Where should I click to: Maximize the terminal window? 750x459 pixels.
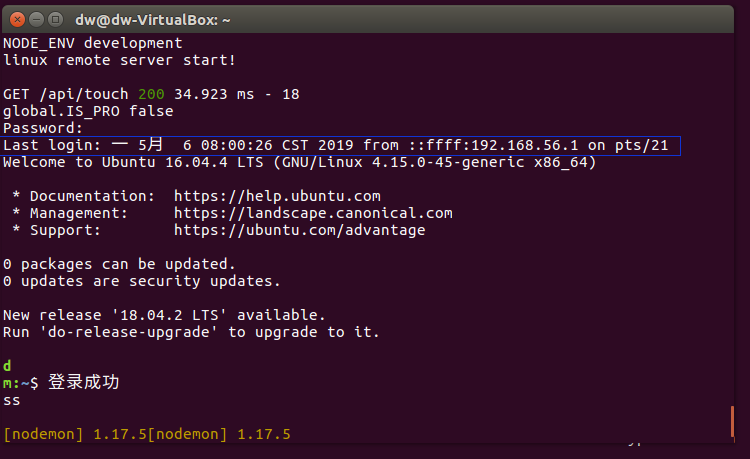[55, 20]
